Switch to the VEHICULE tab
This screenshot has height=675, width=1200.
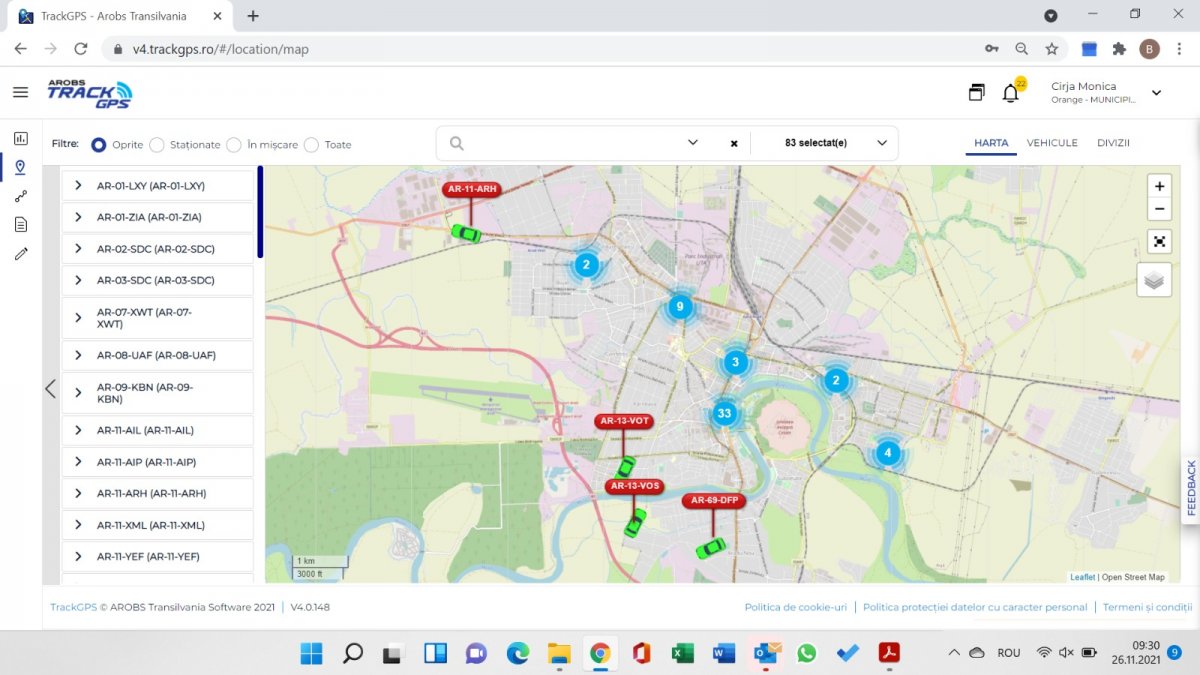point(1052,143)
